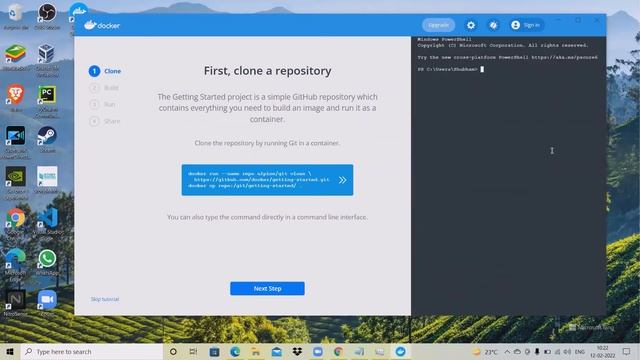This screenshot has width=640, height=360.
Task: Open Google Chrome desktop icon
Action: point(16,223)
